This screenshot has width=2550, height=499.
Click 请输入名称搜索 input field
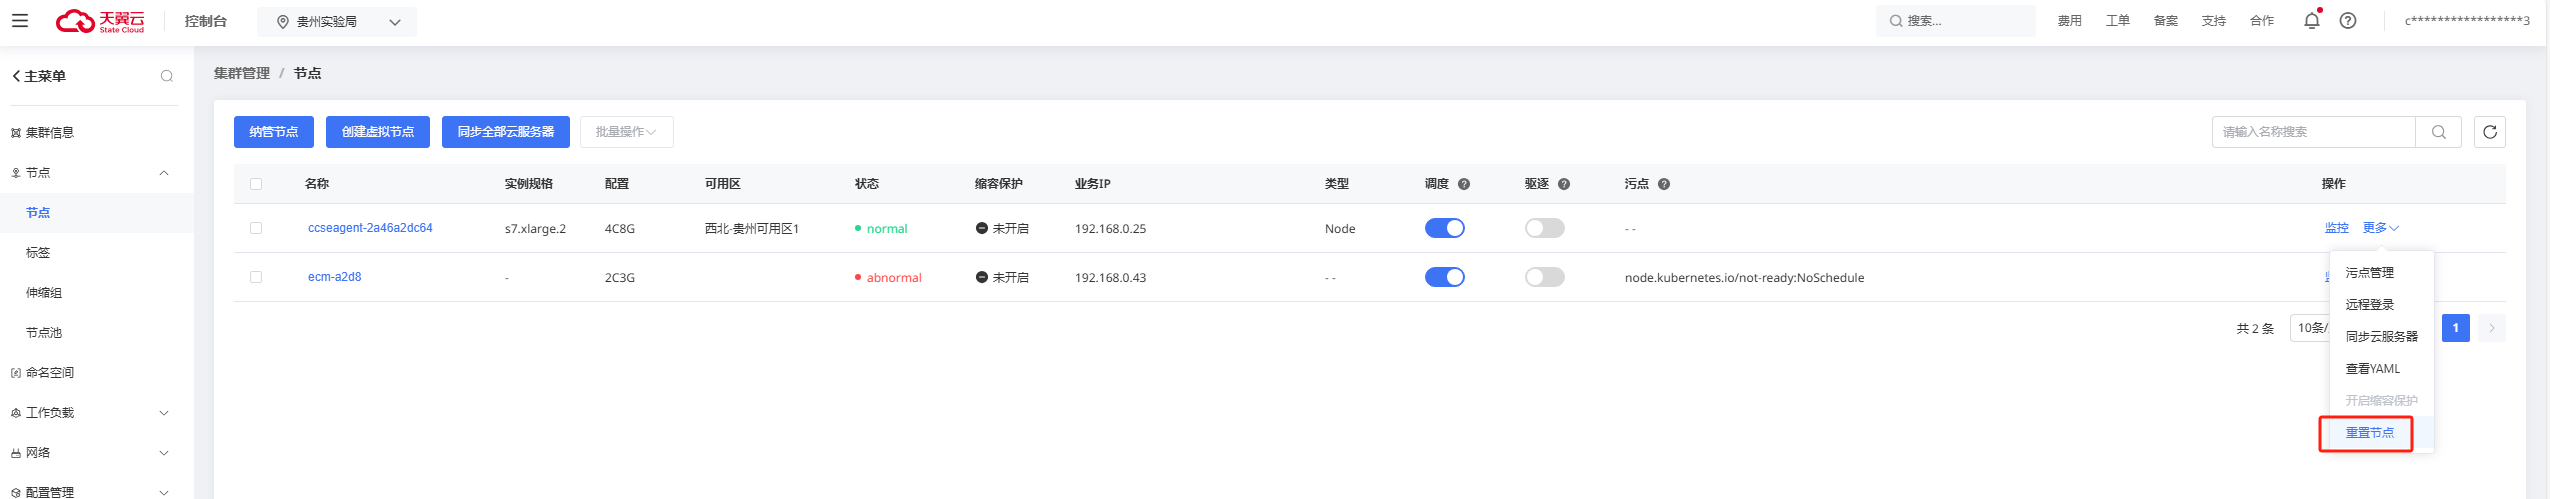(x=2314, y=132)
